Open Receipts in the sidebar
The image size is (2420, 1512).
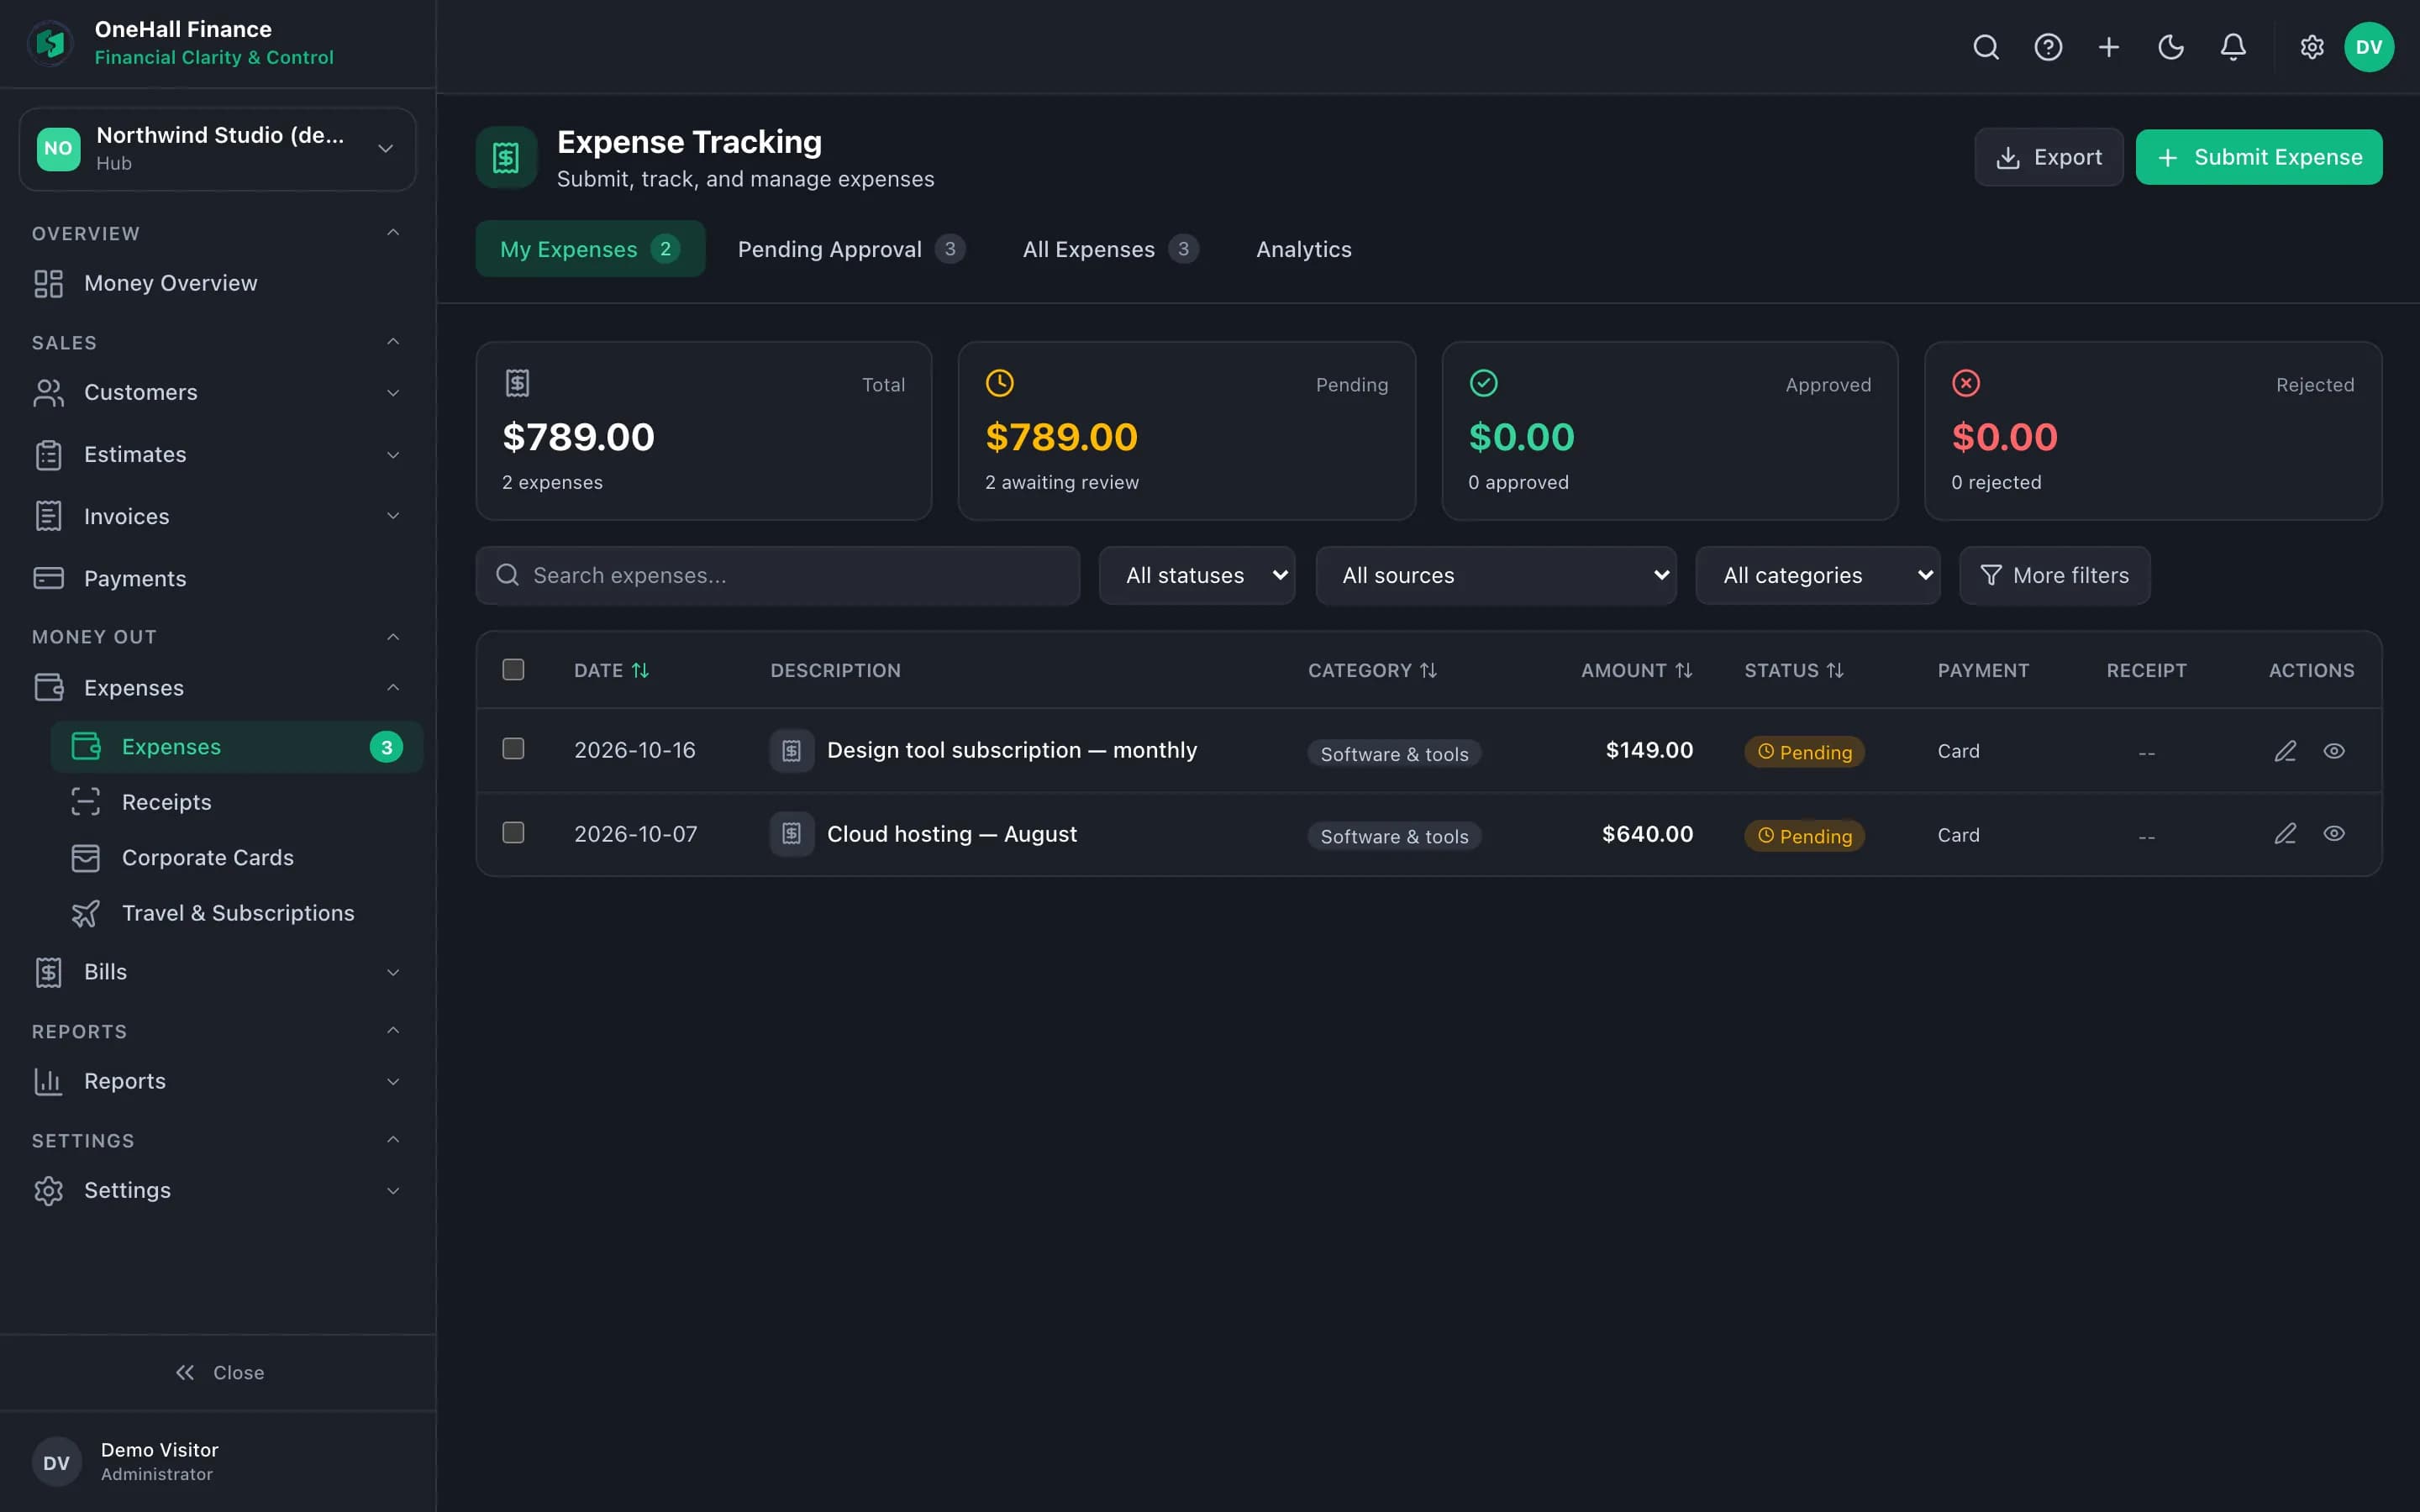(x=236, y=802)
